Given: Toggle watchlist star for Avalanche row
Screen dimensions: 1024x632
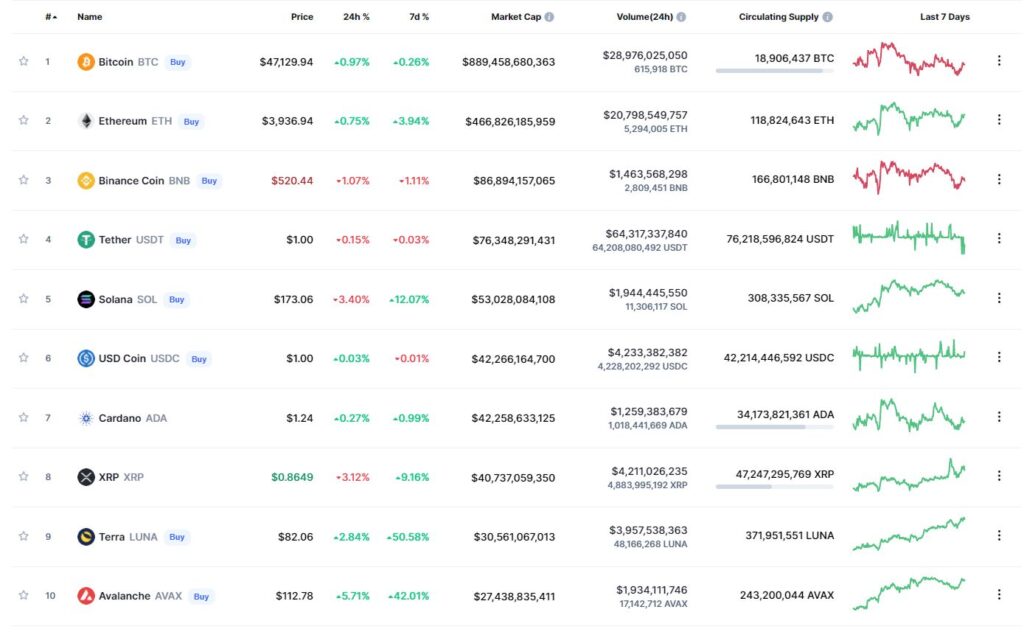Looking at the screenshot, I should (24, 595).
